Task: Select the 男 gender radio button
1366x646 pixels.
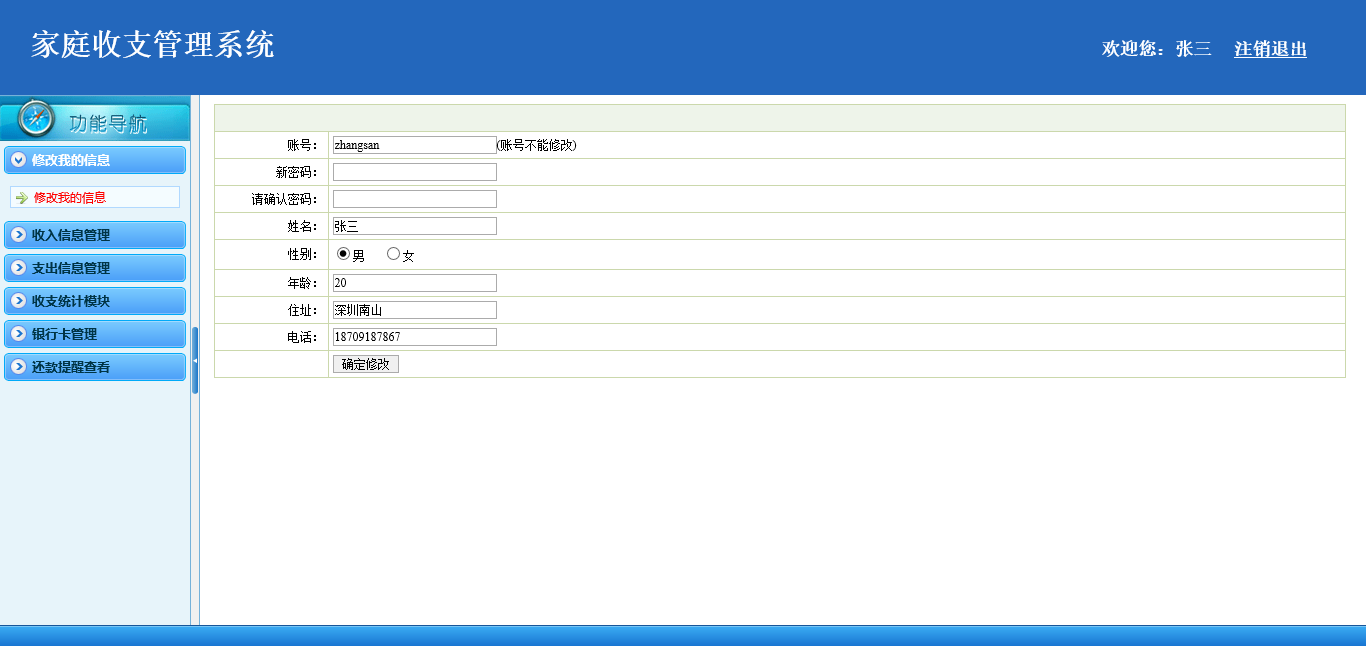Action: point(344,254)
